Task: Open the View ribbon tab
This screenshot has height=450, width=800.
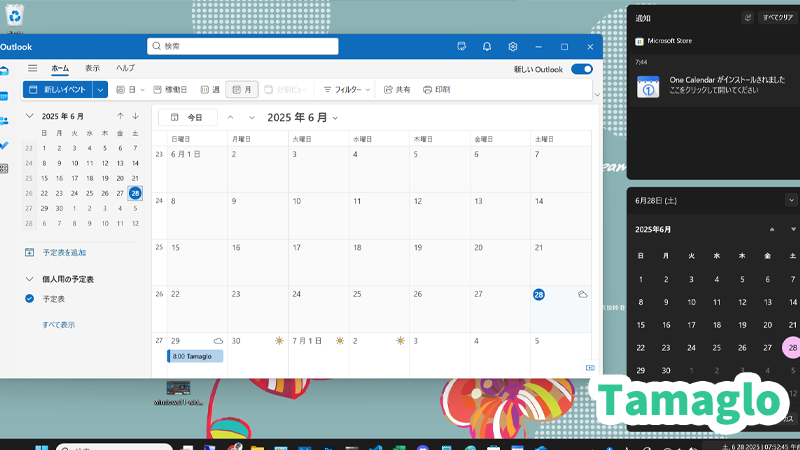Action: point(92,68)
